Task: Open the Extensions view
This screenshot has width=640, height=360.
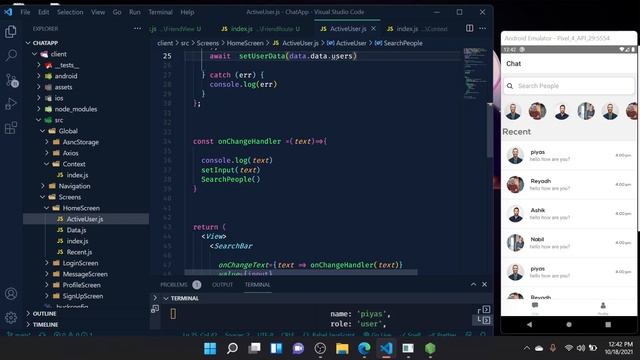Action: tap(11, 128)
